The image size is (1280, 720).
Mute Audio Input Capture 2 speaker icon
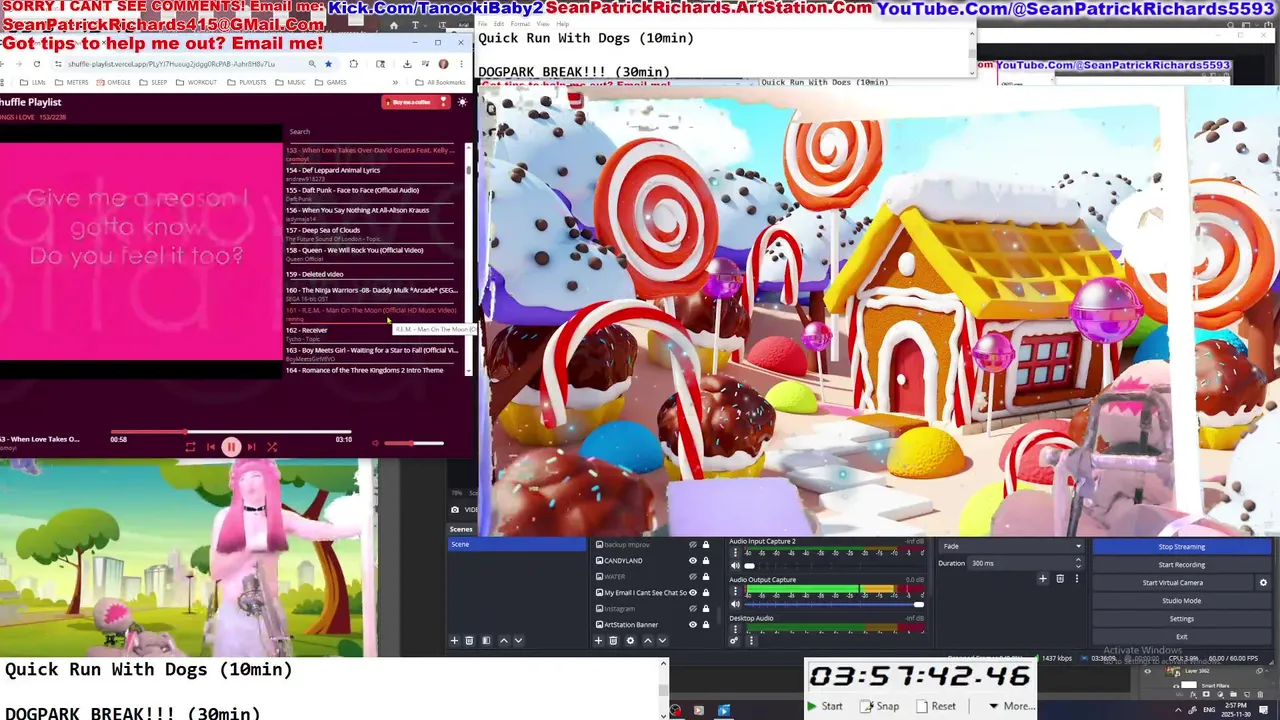[x=735, y=565]
